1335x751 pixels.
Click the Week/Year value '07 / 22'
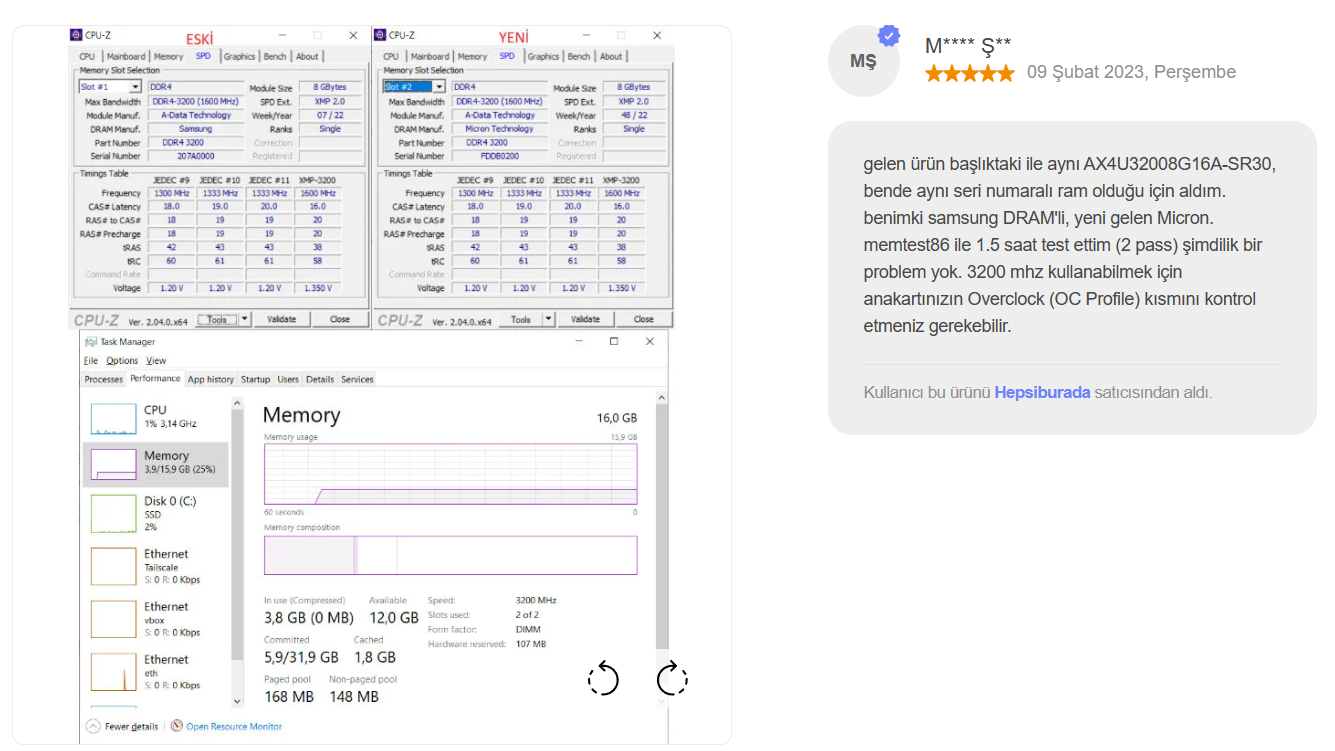[x=330, y=115]
